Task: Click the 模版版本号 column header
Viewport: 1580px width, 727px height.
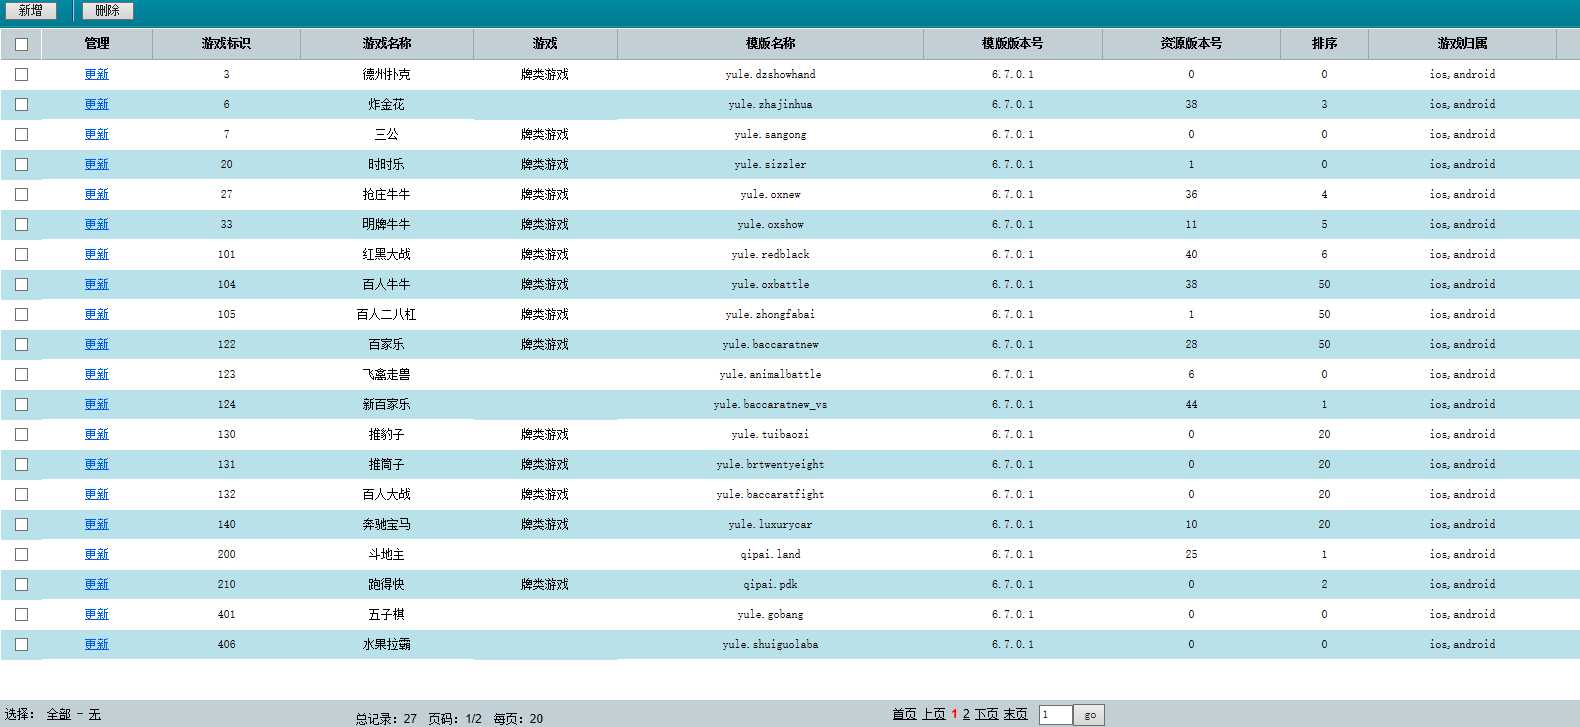Action: 1012,44
